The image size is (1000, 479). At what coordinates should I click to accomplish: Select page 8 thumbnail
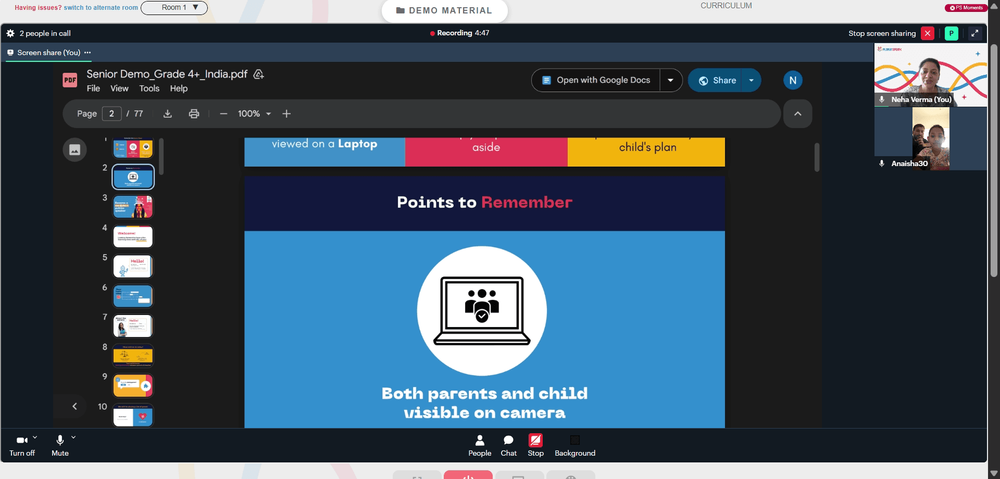[x=133, y=355]
